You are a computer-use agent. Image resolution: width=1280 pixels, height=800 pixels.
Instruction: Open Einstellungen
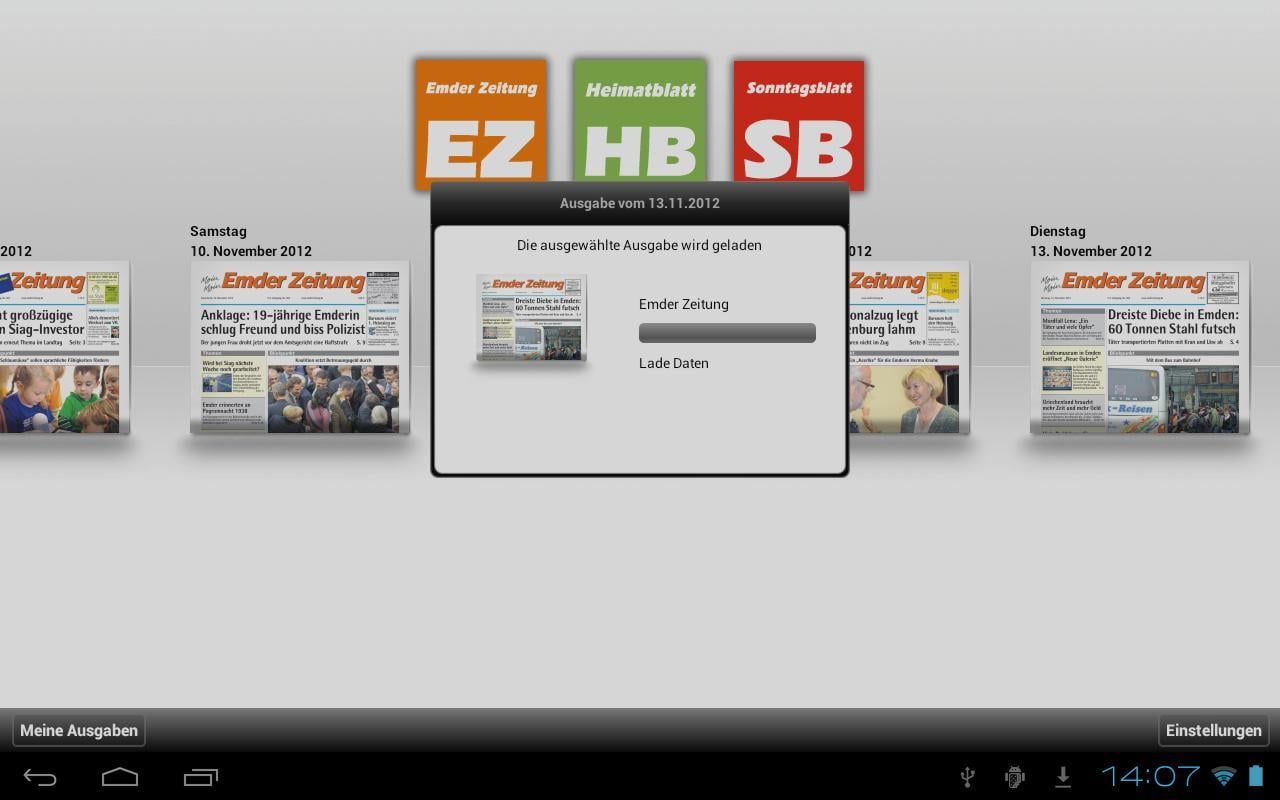tap(1213, 730)
